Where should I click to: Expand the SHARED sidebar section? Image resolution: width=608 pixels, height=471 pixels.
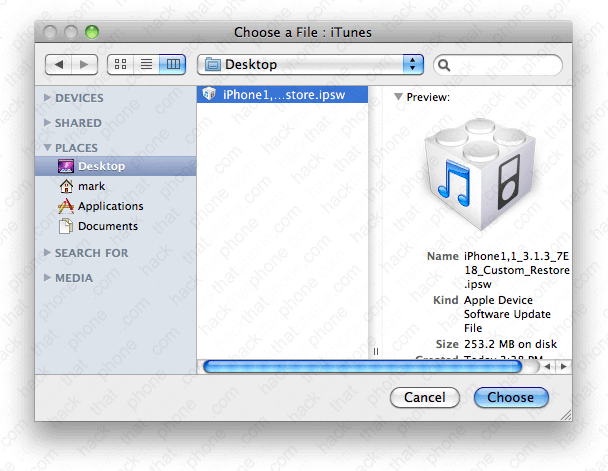(47, 123)
